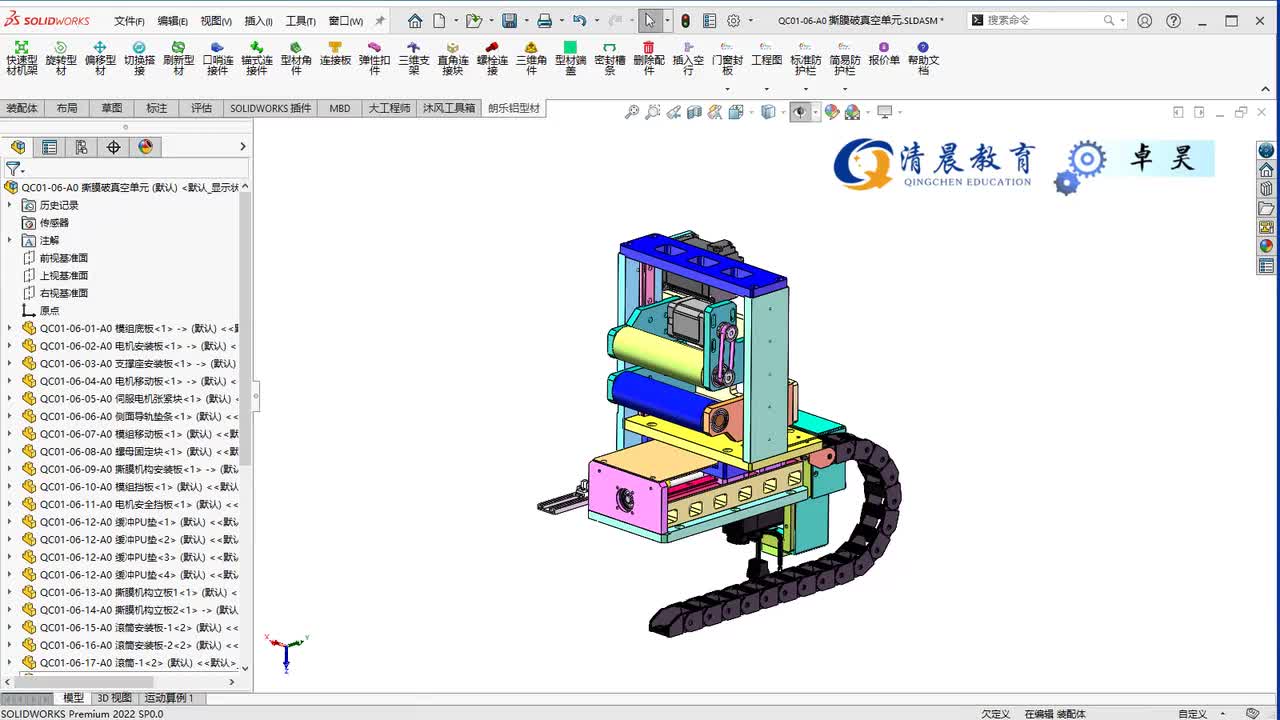Screen dimensions: 1280x720
Task: Insert a 口哨连接件 connector
Action: [218, 59]
